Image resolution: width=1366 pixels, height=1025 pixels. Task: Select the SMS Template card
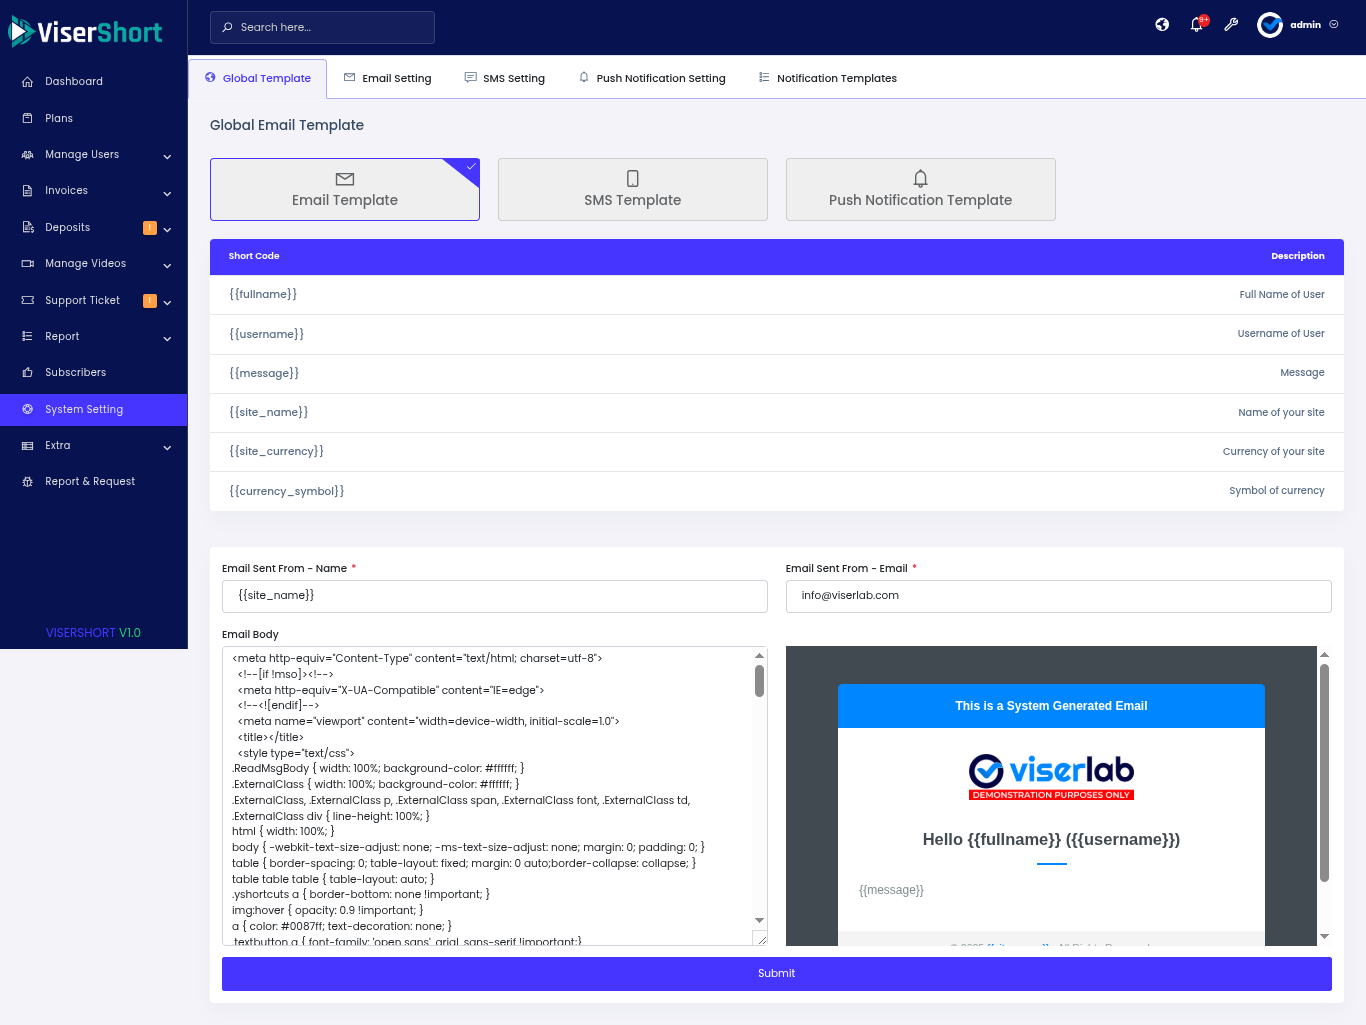click(632, 189)
